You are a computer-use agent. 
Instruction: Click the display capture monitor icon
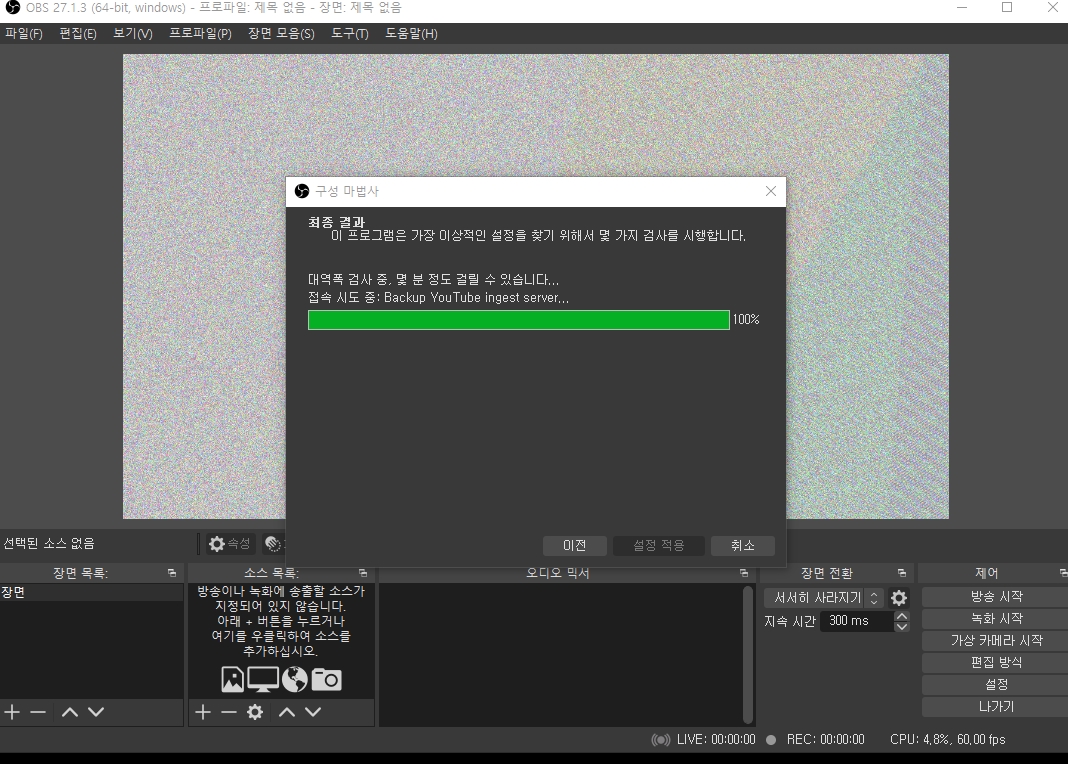(x=262, y=679)
